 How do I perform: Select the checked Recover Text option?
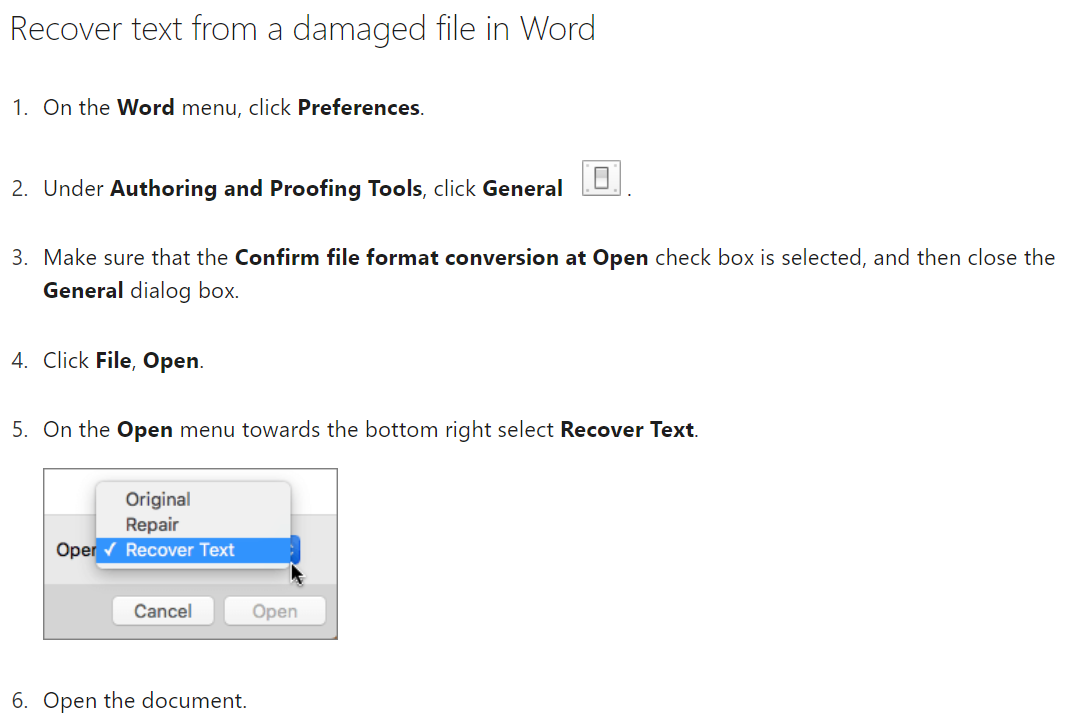click(193, 550)
